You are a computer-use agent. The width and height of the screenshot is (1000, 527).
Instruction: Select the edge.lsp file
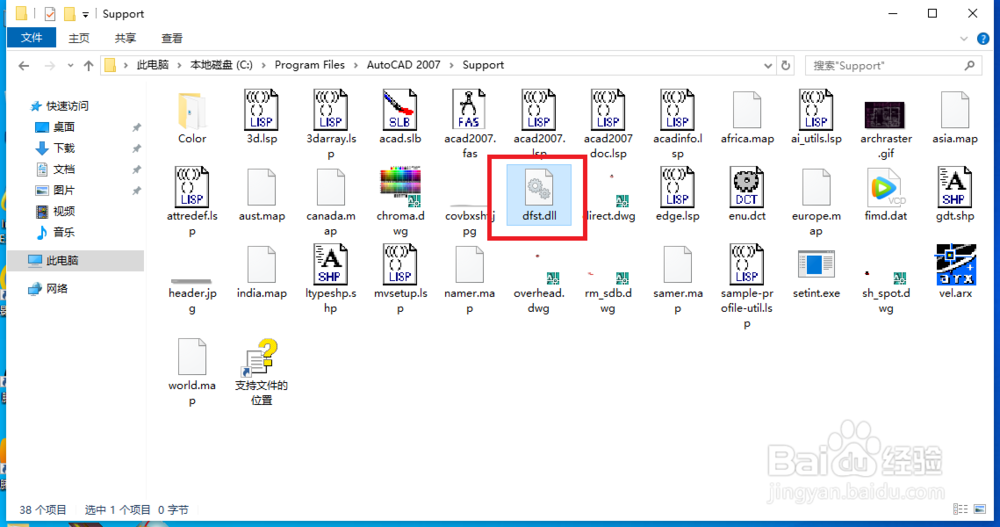point(677,195)
